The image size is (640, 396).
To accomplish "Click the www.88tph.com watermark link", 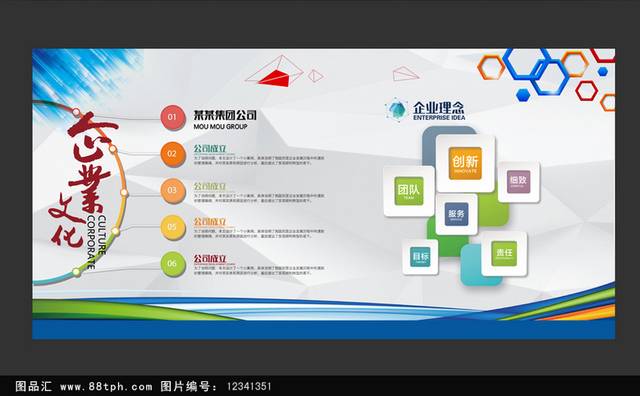I will pos(106,386).
